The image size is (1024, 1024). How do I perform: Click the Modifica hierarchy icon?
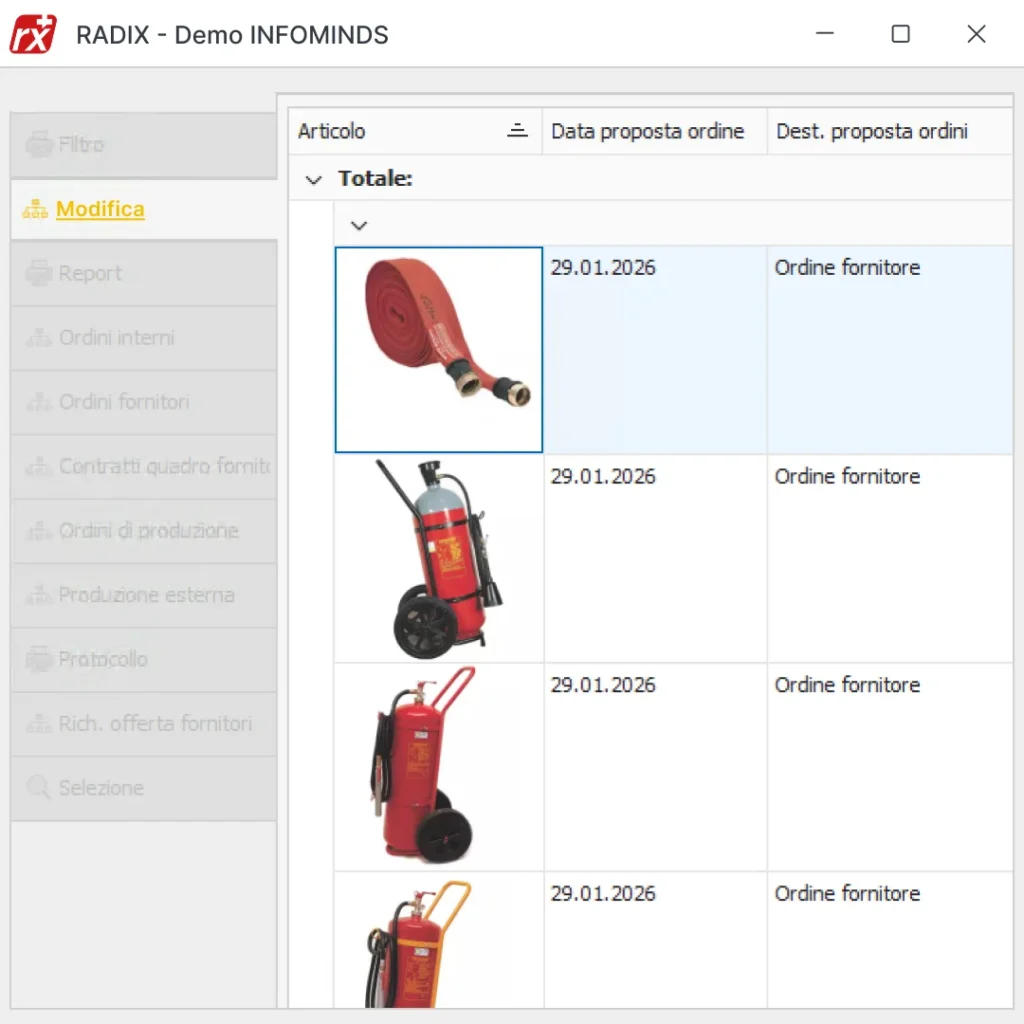(x=33, y=209)
